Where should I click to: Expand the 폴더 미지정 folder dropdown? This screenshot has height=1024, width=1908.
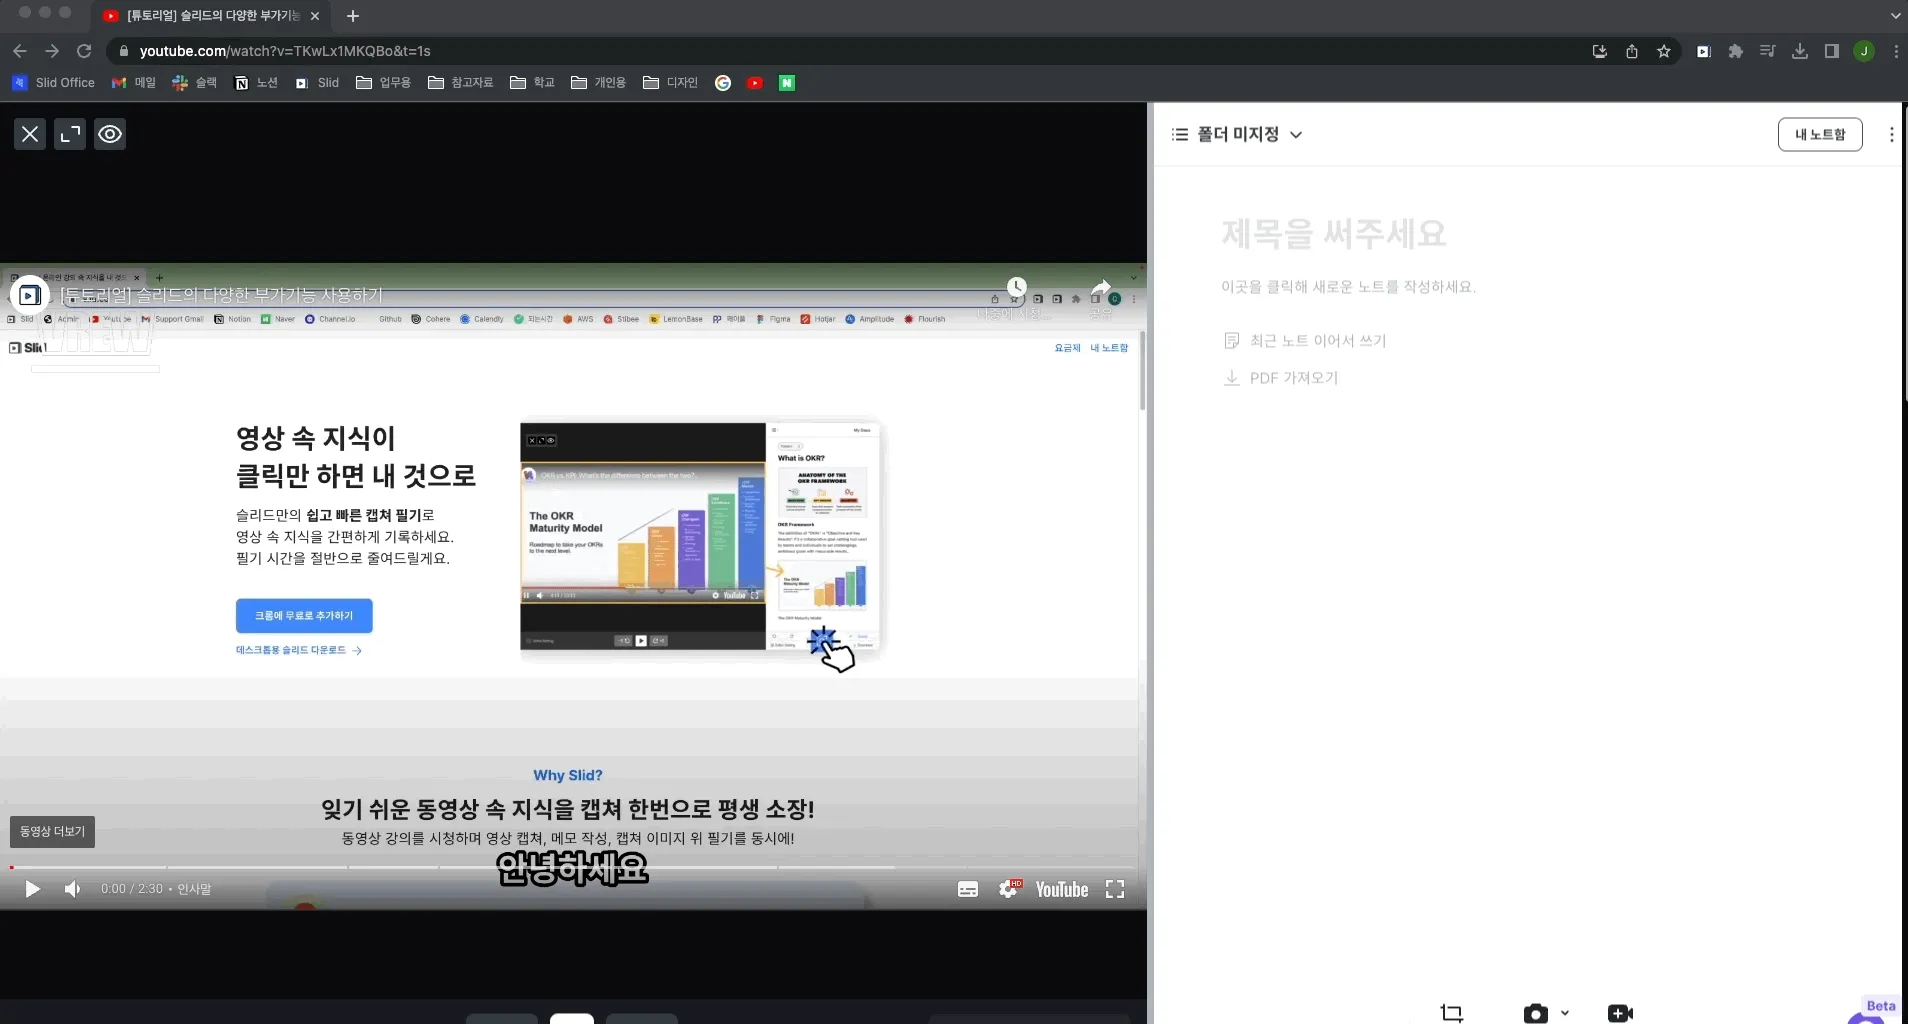(x=1296, y=135)
